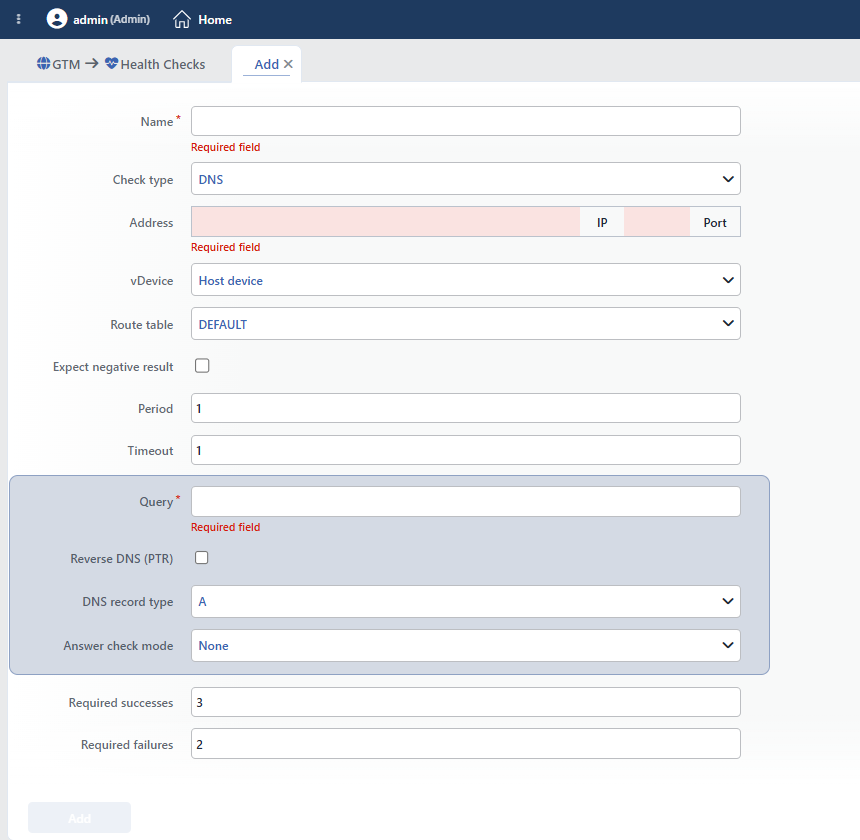Focus the Name input field
Image resolution: width=860 pixels, height=840 pixels.
pyautogui.click(x=466, y=121)
